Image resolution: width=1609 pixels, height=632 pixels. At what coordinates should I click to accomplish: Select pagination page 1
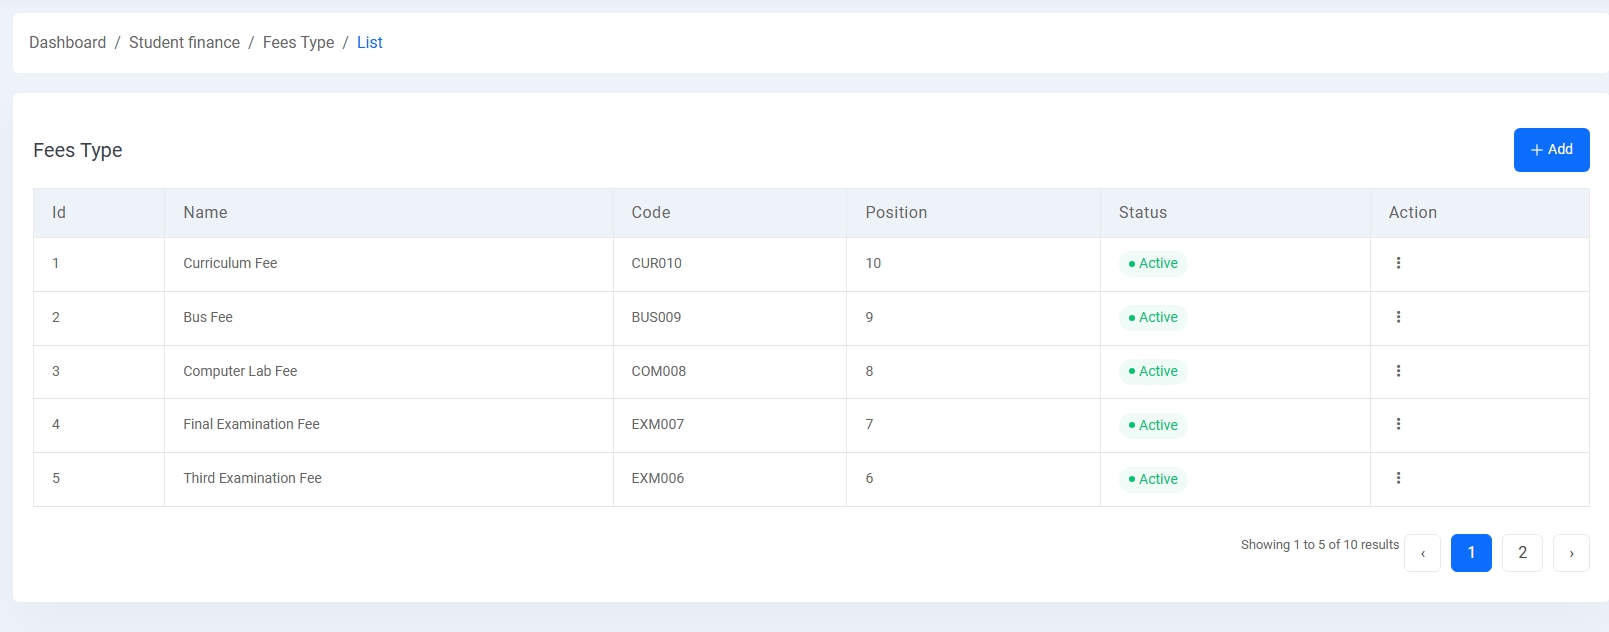[1471, 553]
